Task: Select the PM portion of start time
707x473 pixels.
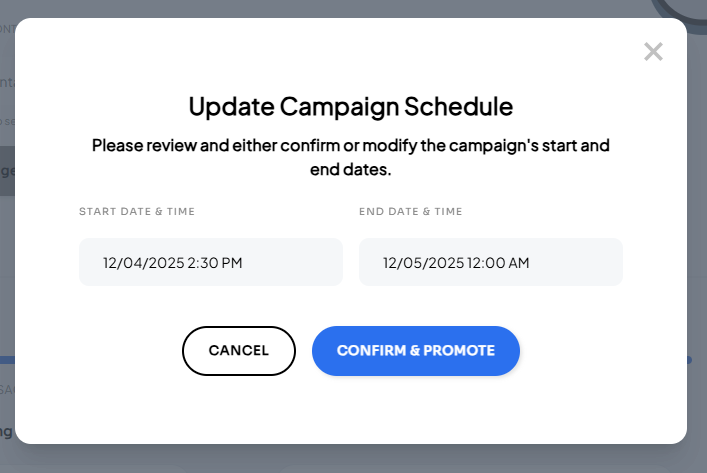Action: [232, 263]
